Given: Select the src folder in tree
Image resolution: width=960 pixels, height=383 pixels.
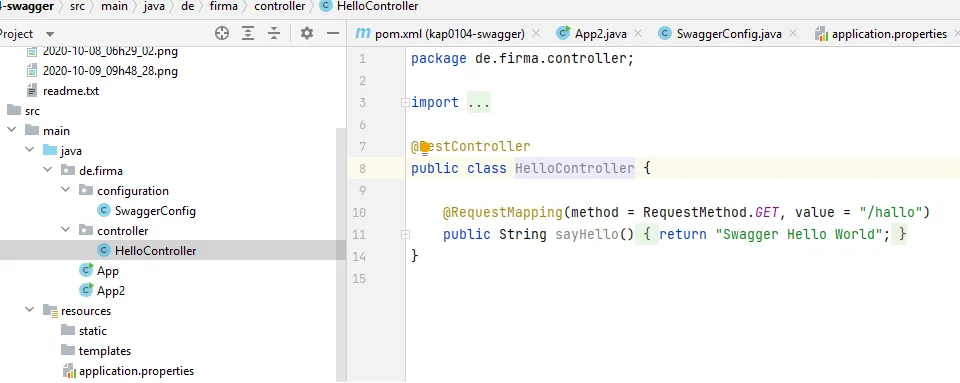Looking at the screenshot, I should 32,111.
